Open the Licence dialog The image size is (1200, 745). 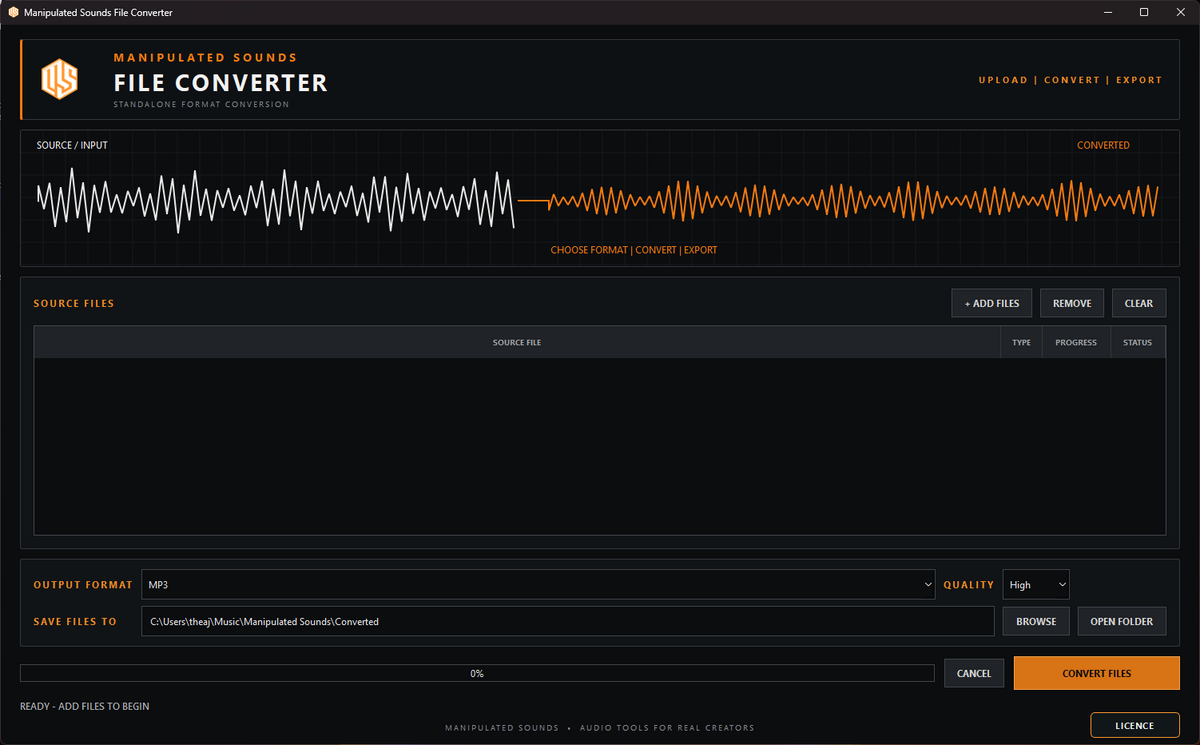coord(1135,726)
